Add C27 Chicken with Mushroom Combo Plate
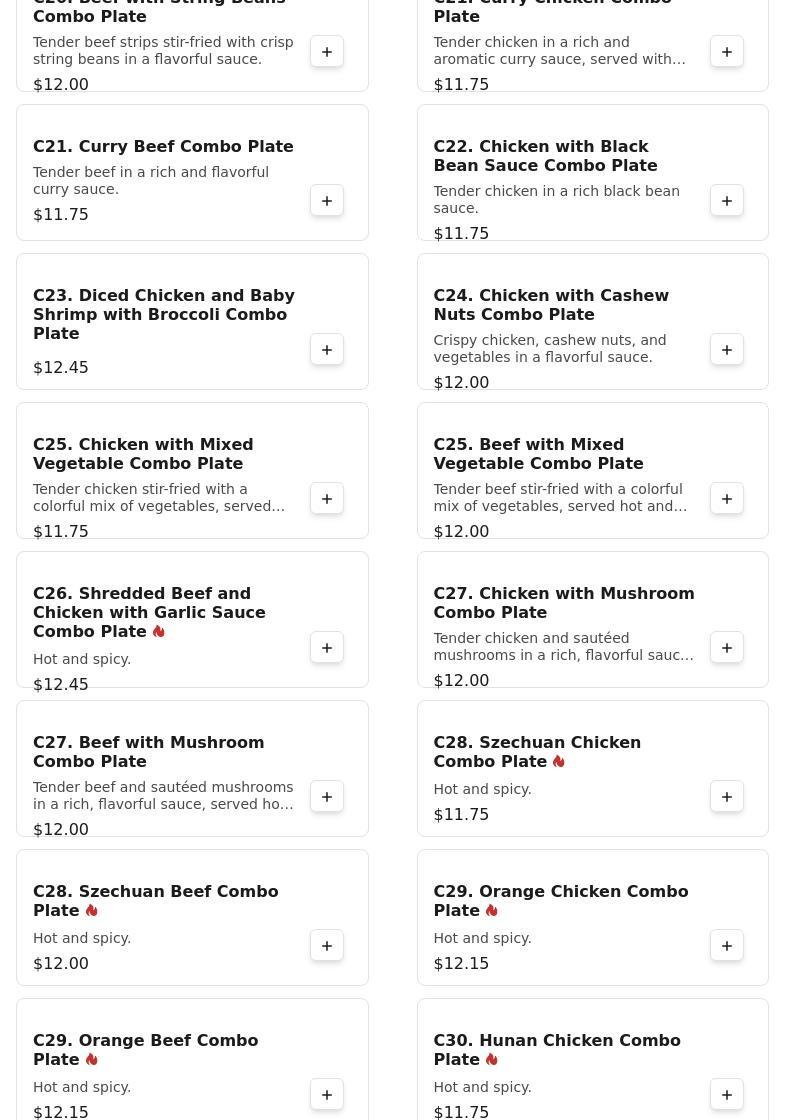This screenshot has width=785, height=1120. (x=727, y=648)
